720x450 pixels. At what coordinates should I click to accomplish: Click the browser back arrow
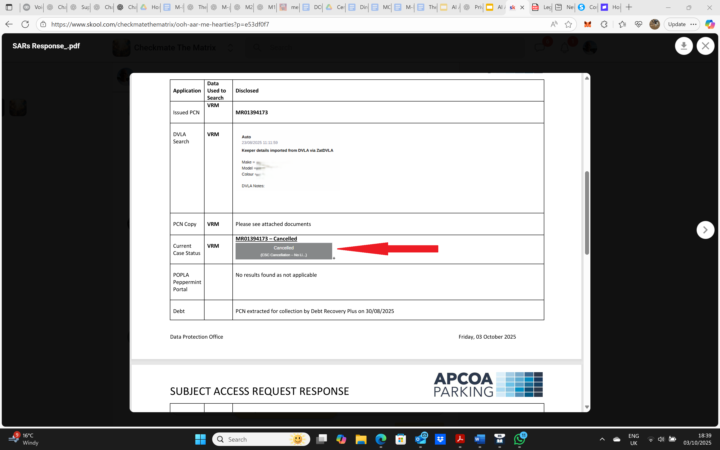pyautogui.click(x=9, y=24)
